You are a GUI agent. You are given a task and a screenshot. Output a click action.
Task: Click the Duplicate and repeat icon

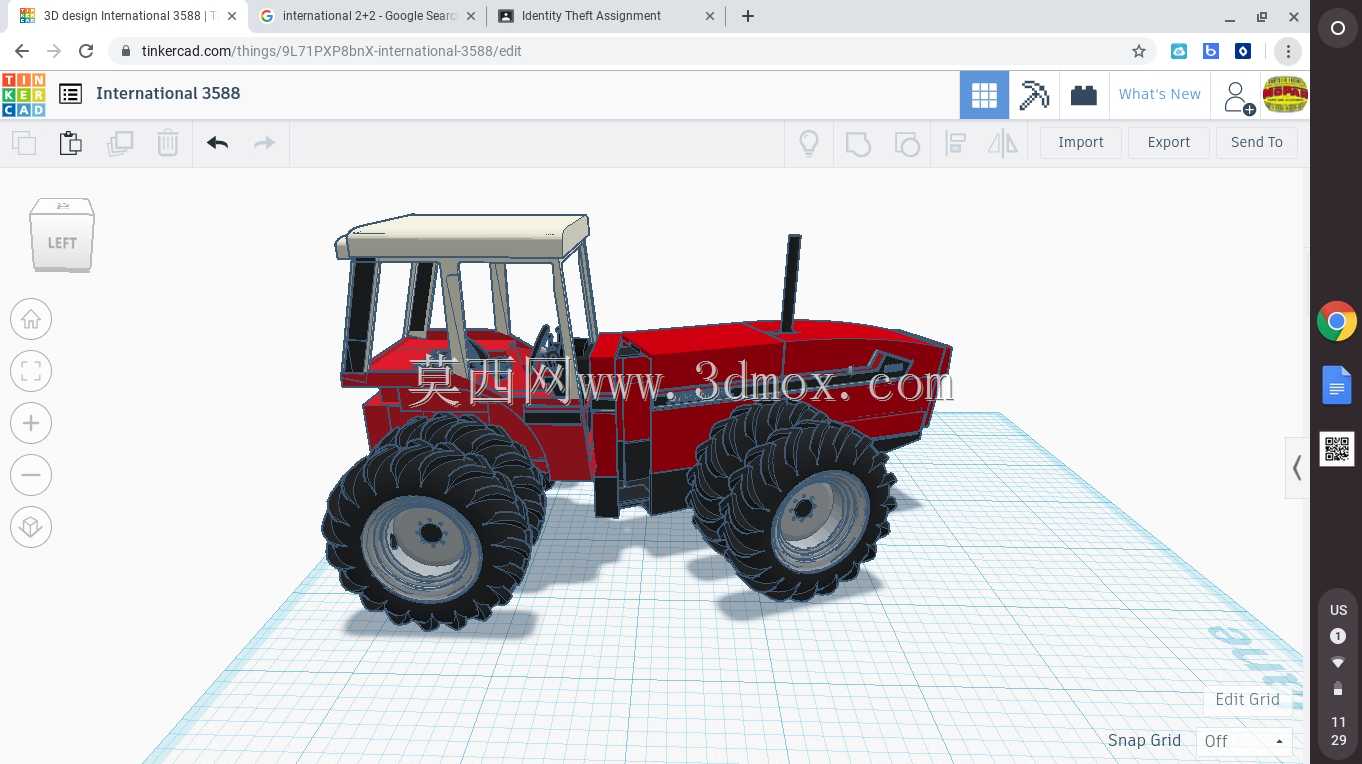point(120,143)
